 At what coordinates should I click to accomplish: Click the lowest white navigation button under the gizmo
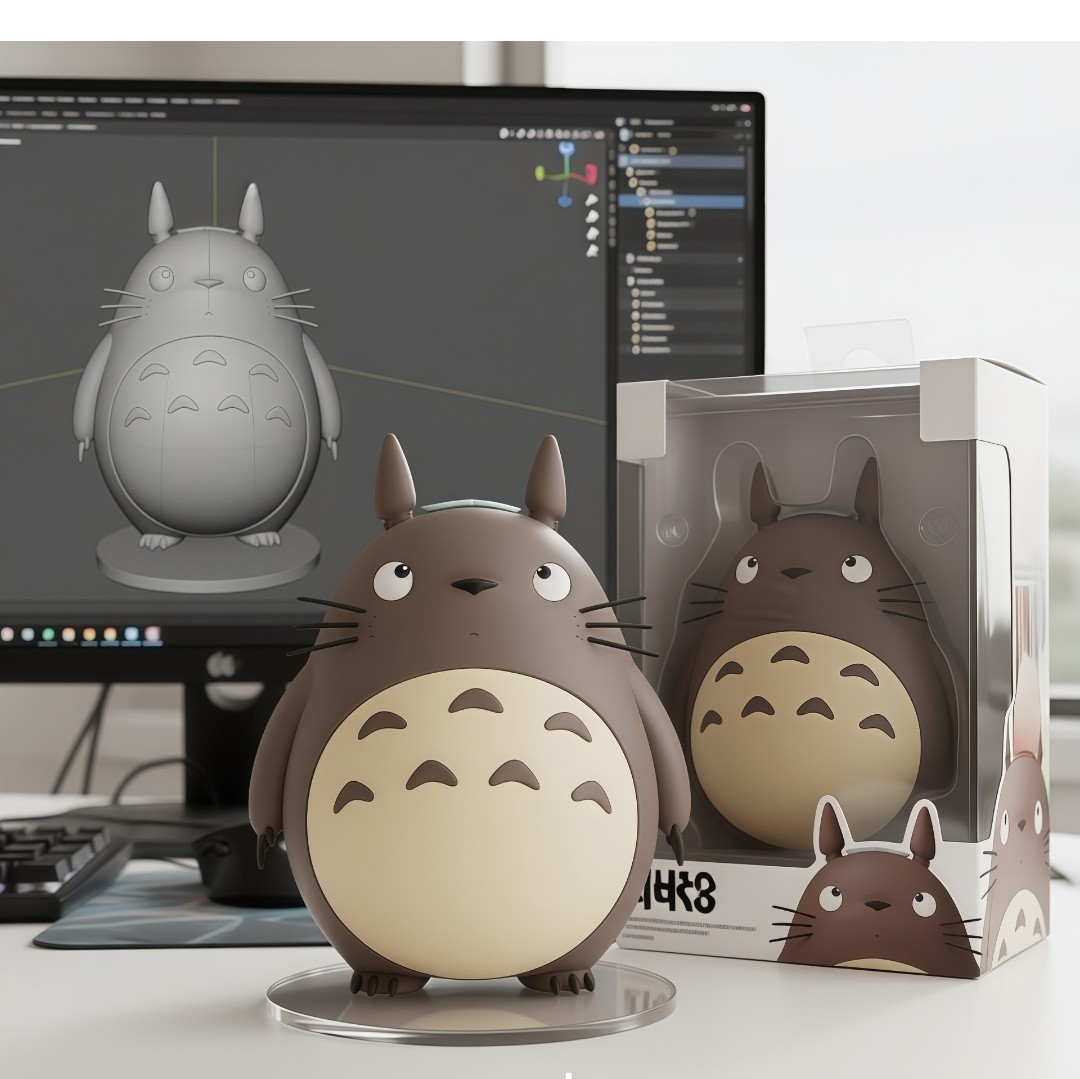pos(591,251)
